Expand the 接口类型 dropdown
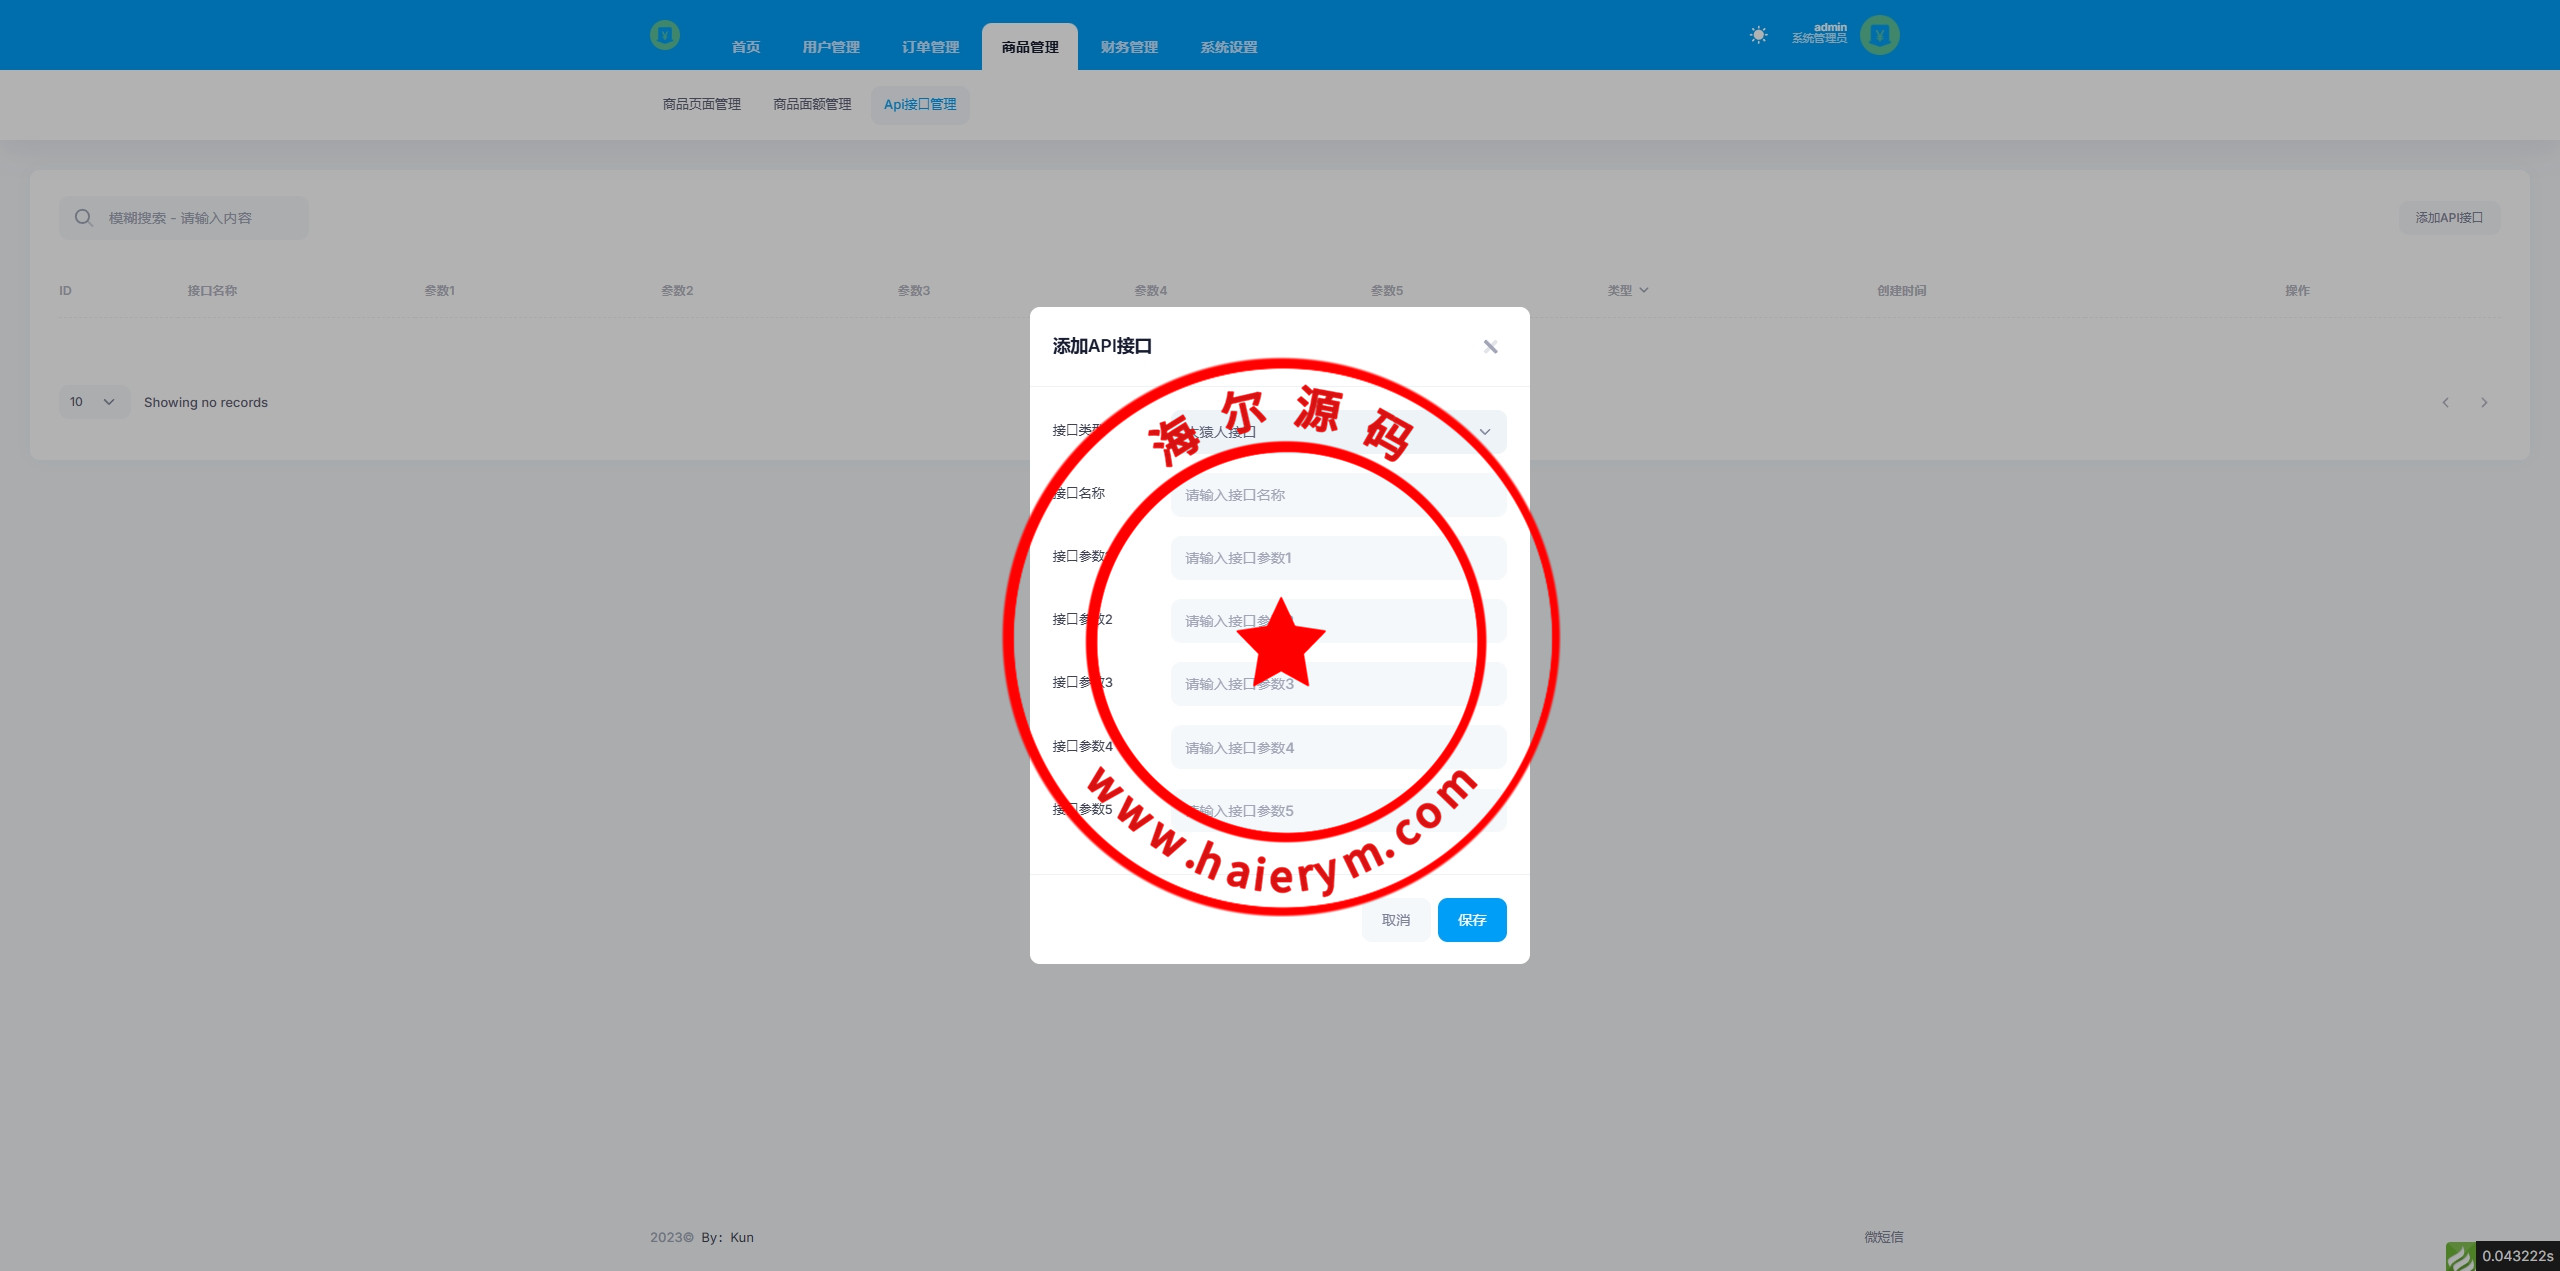 pyautogui.click(x=1484, y=432)
